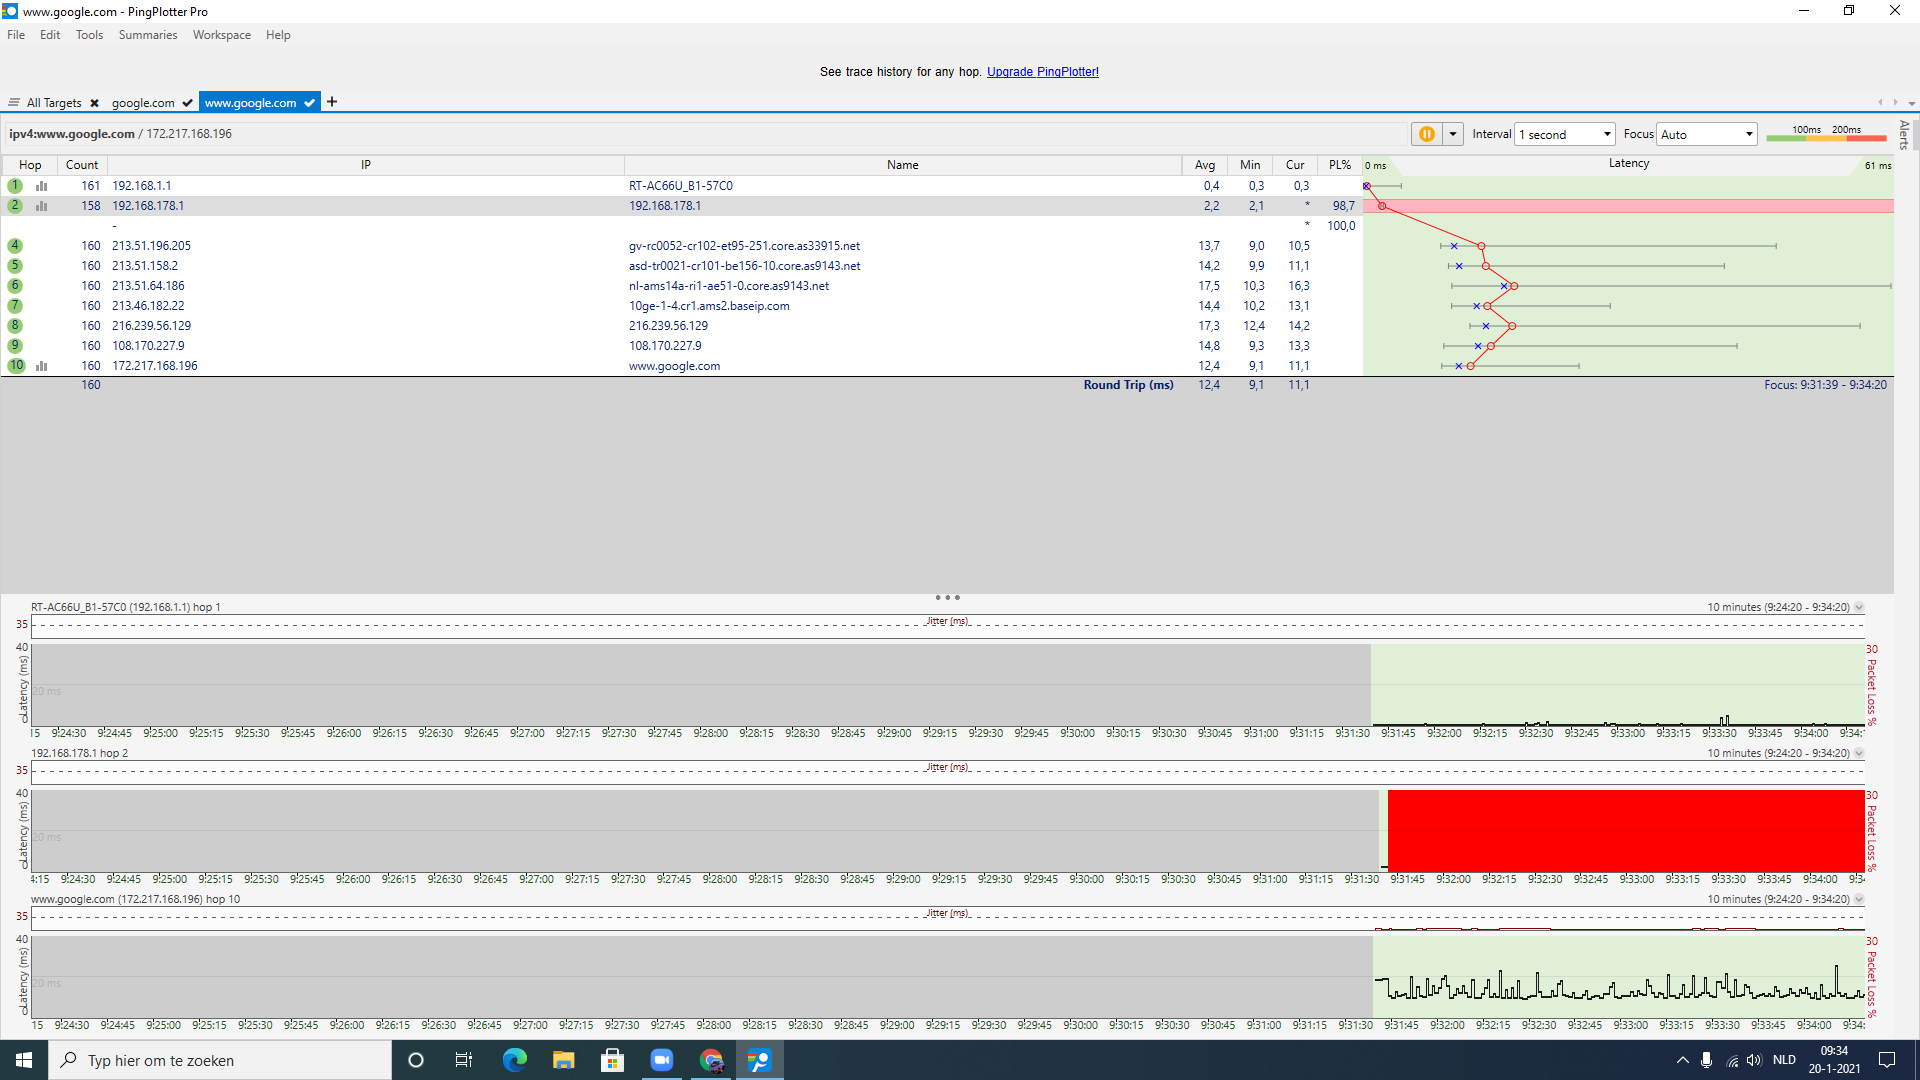The height and width of the screenshot is (1080, 1920).
Task: Open Windows notification center
Action: [x=1887, y=1060]
